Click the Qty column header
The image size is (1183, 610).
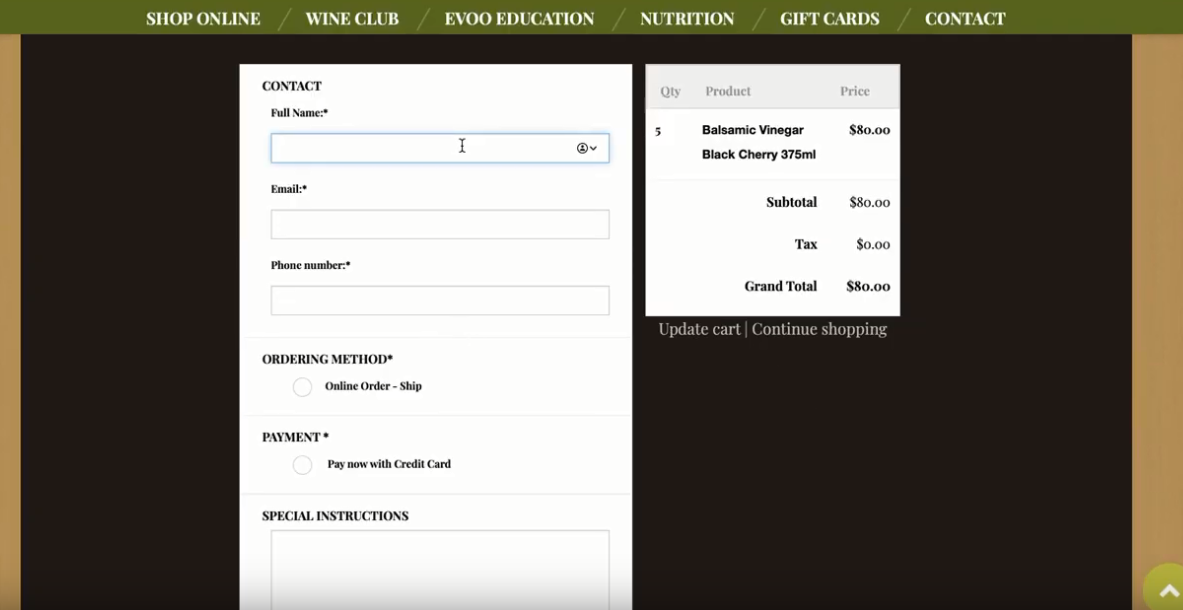(670, 91)
